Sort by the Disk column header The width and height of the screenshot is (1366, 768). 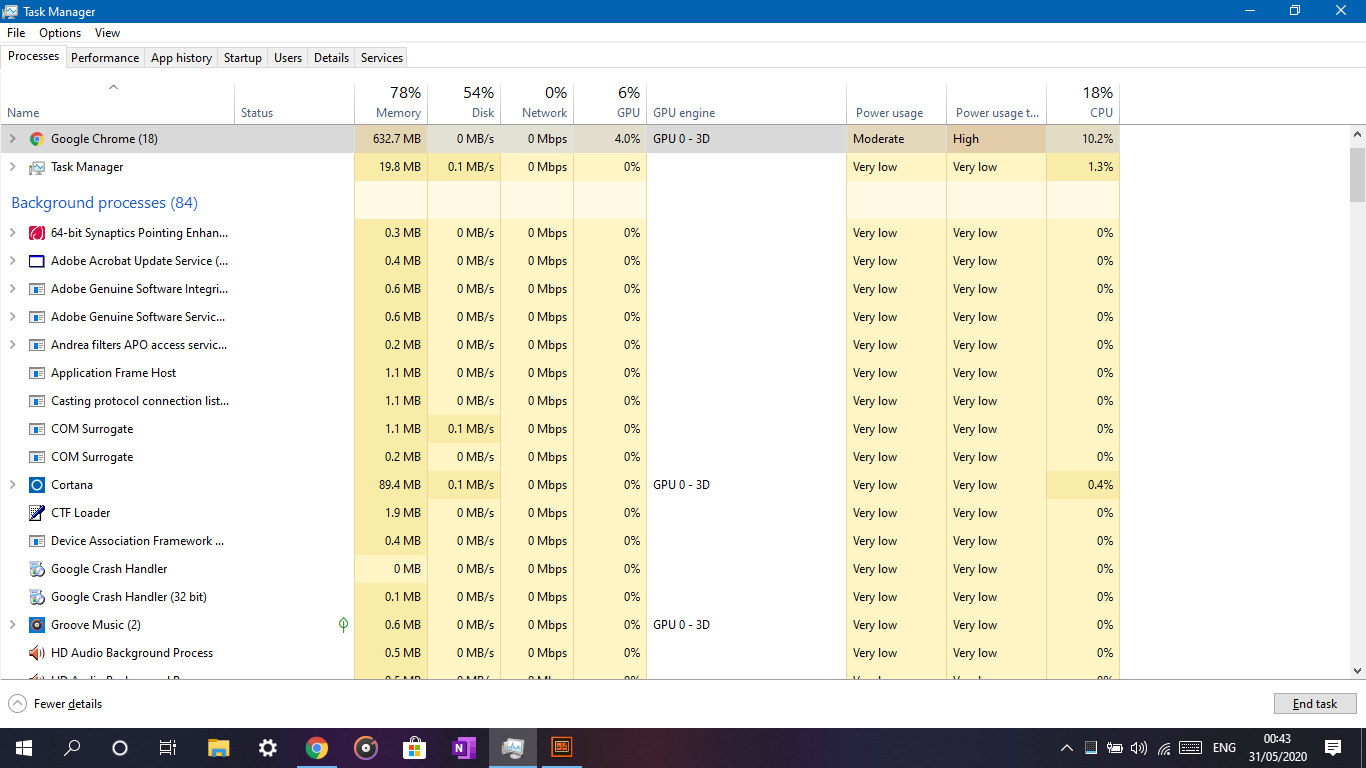pos(464,103)
